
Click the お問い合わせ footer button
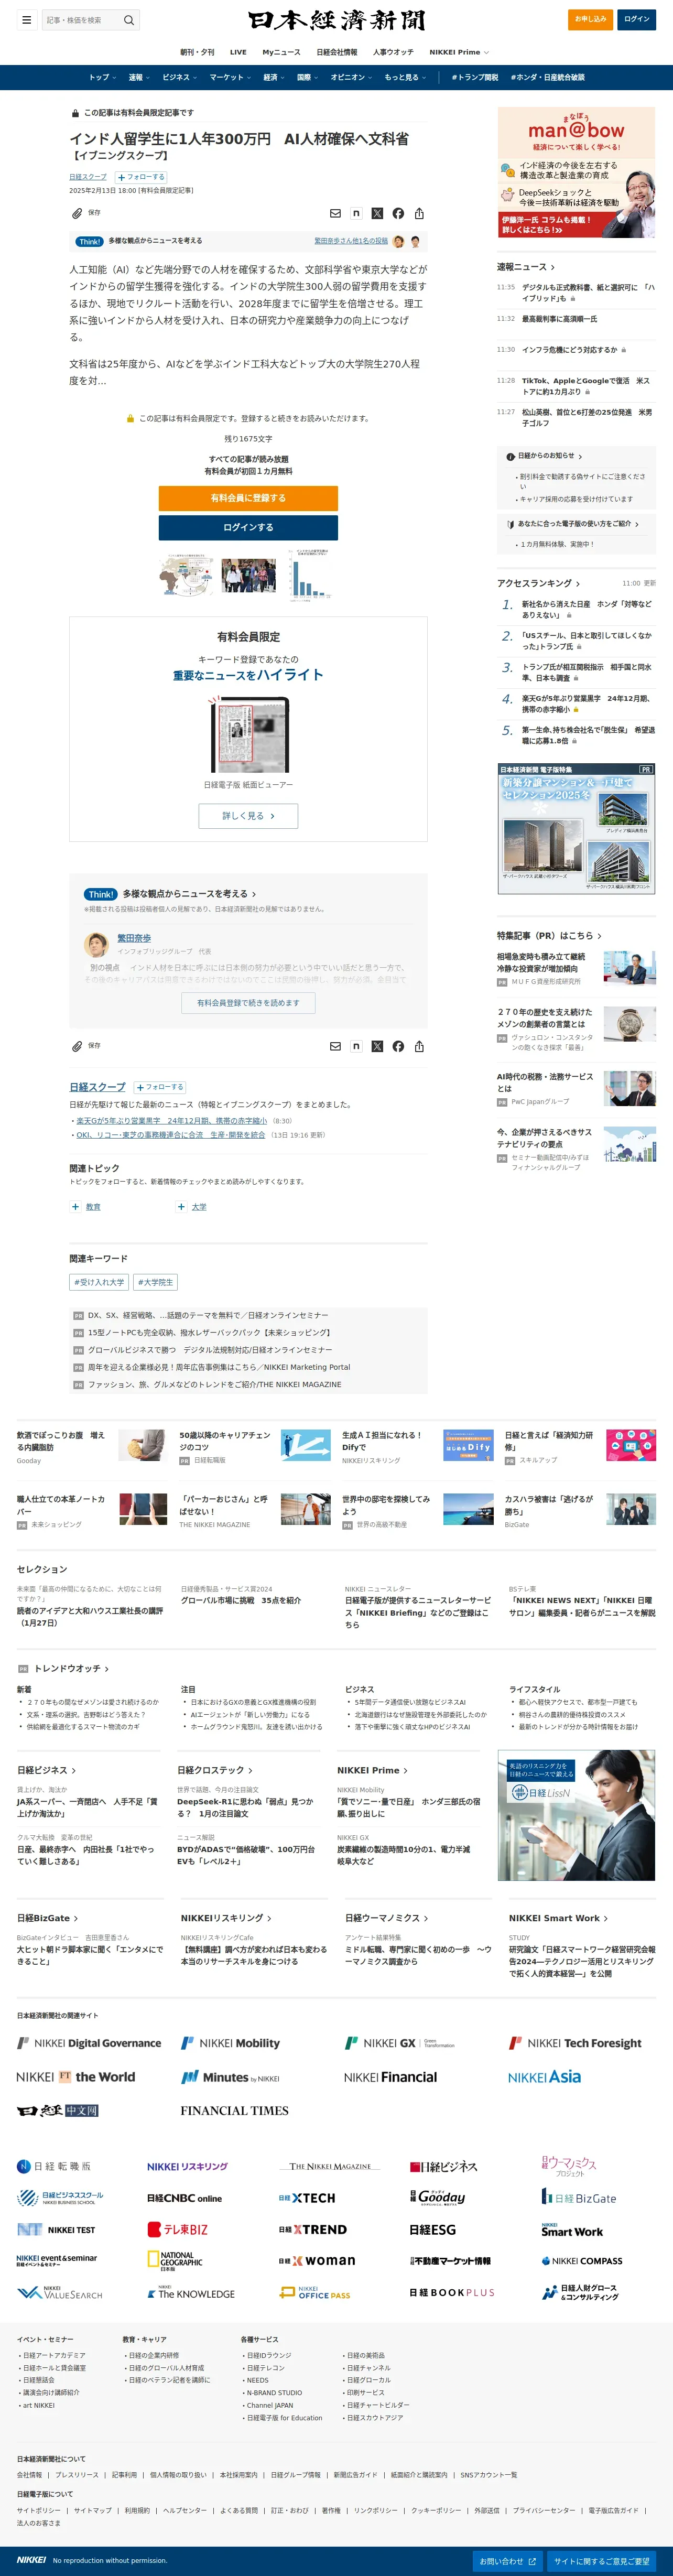point(507,2561)
